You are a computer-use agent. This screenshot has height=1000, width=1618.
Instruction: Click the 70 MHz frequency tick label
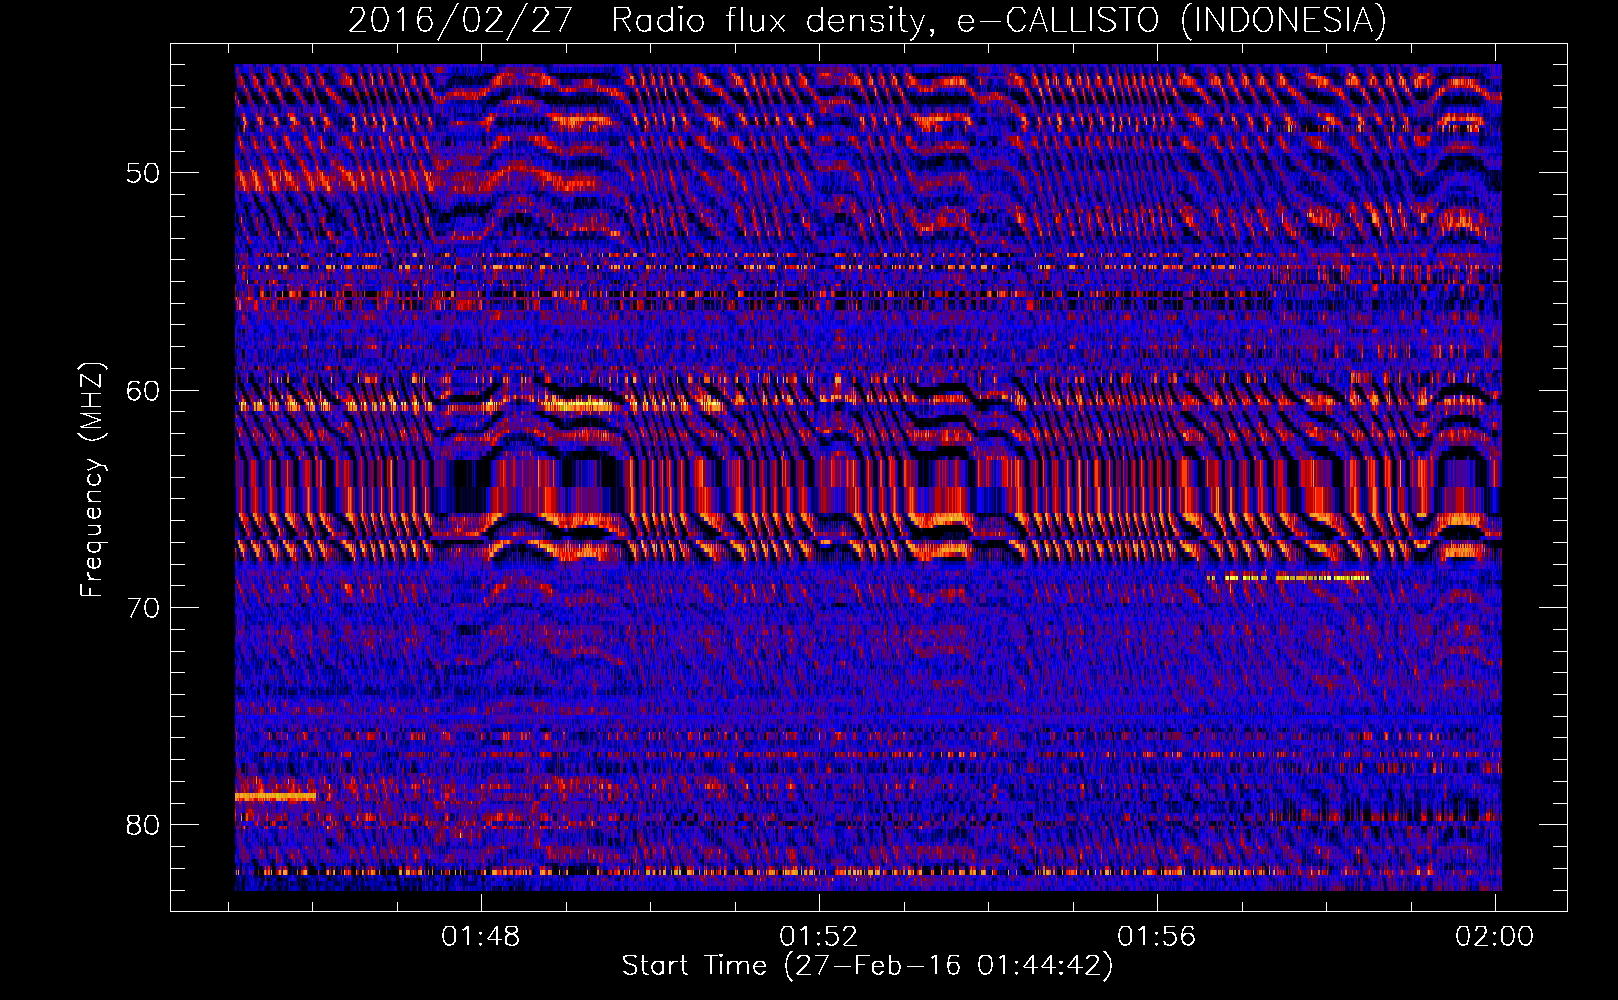[x=143, y=608]
